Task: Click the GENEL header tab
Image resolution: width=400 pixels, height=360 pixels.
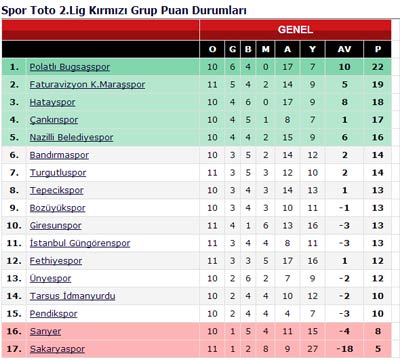Action: pyautogui.click(x=295, y=30)
